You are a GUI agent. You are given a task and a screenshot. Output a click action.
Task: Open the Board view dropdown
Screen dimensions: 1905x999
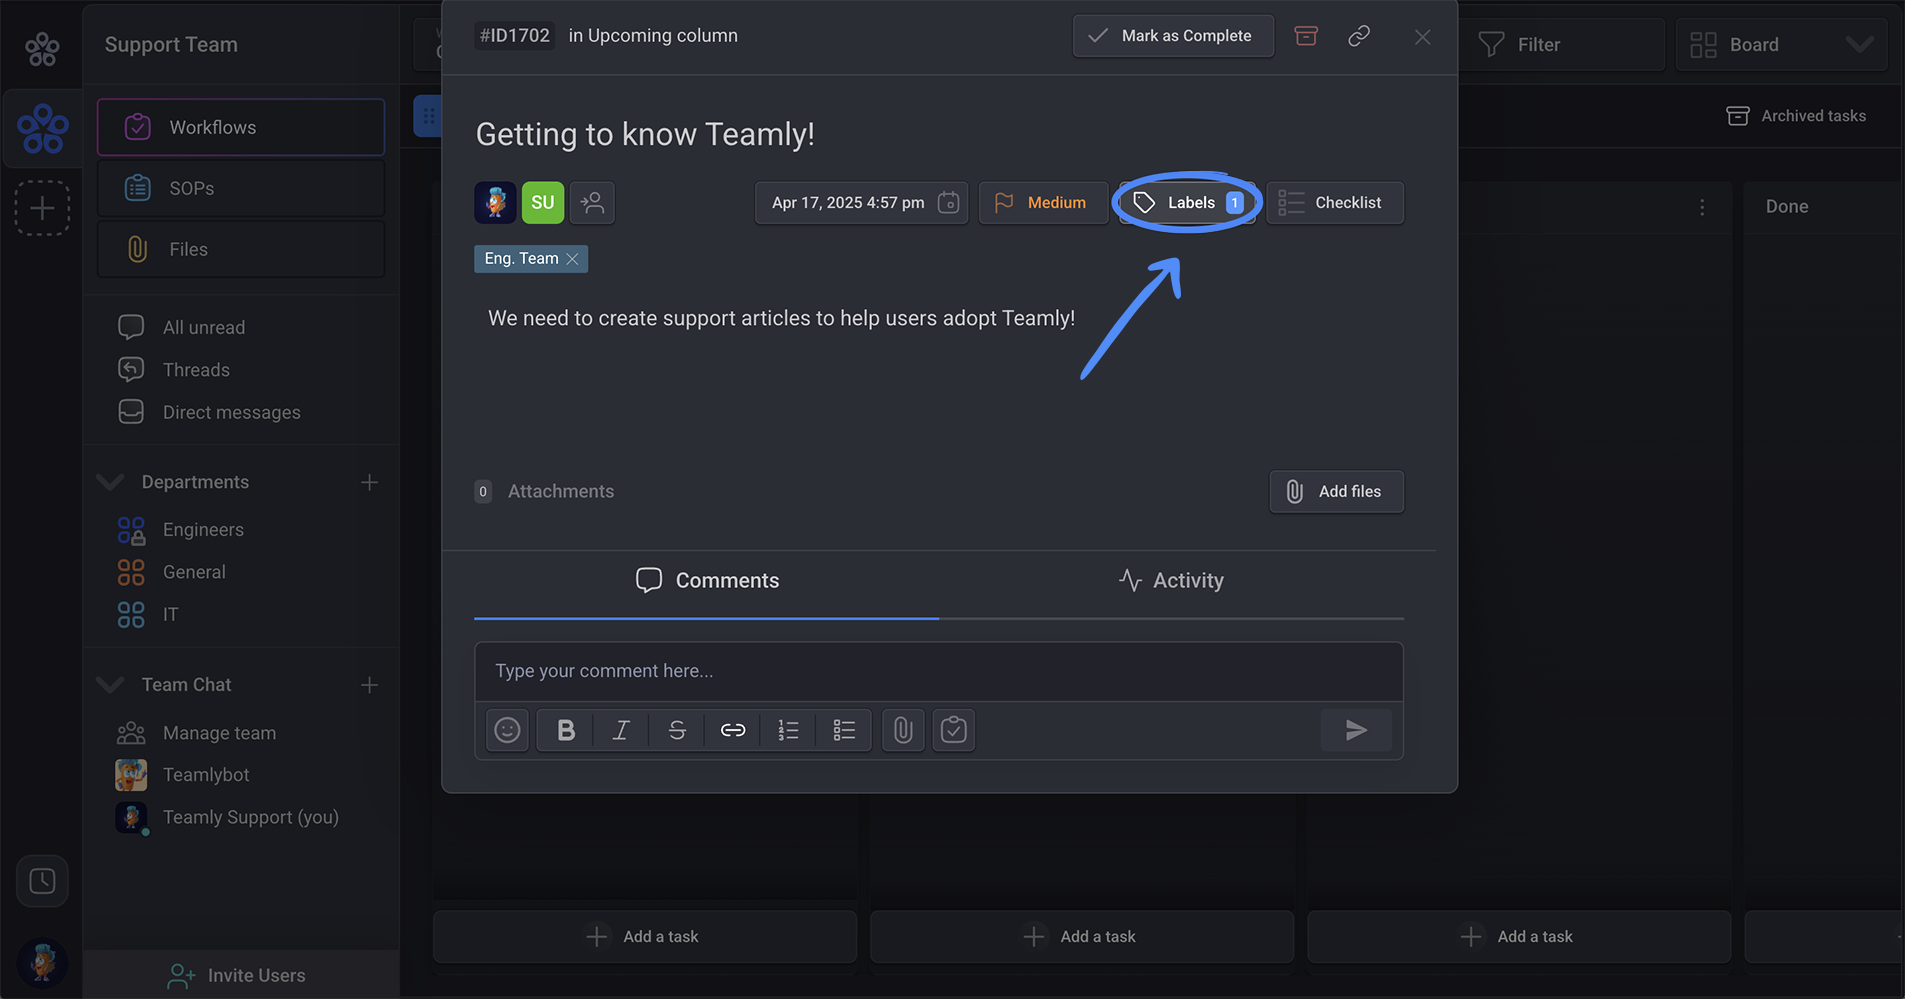[x=1781, y=45]
